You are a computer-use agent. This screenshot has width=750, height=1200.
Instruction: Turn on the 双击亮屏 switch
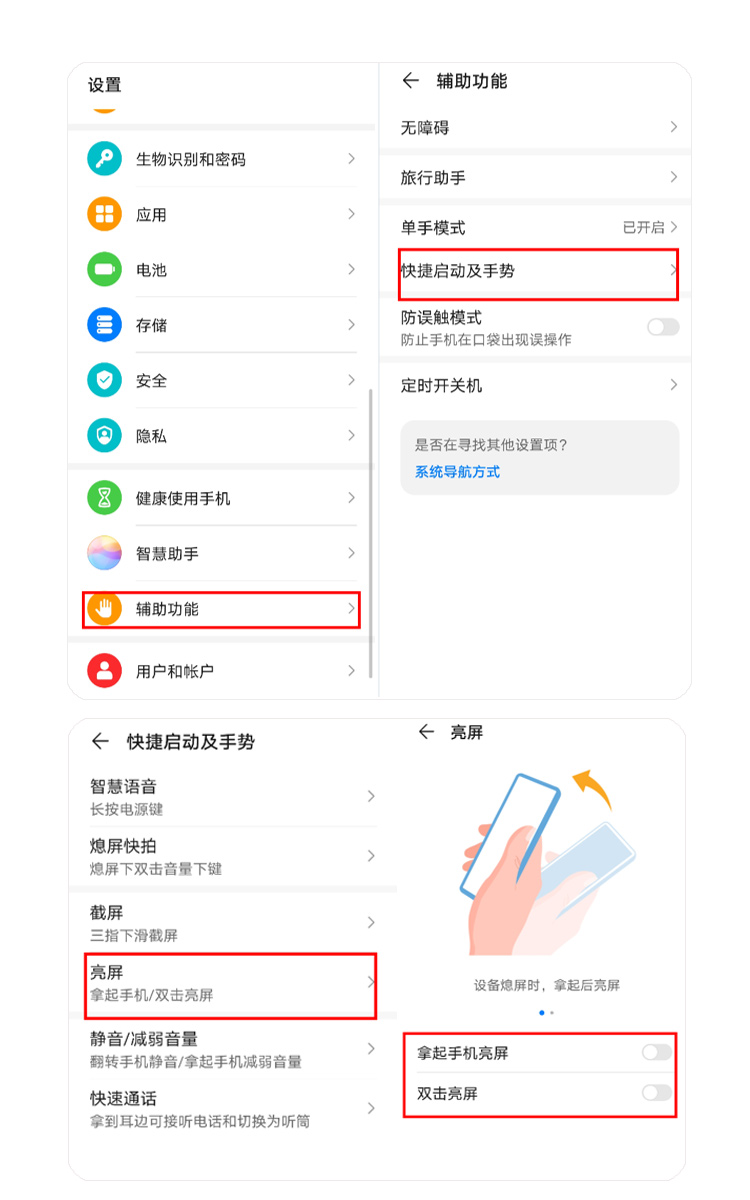coord(657,1093)
